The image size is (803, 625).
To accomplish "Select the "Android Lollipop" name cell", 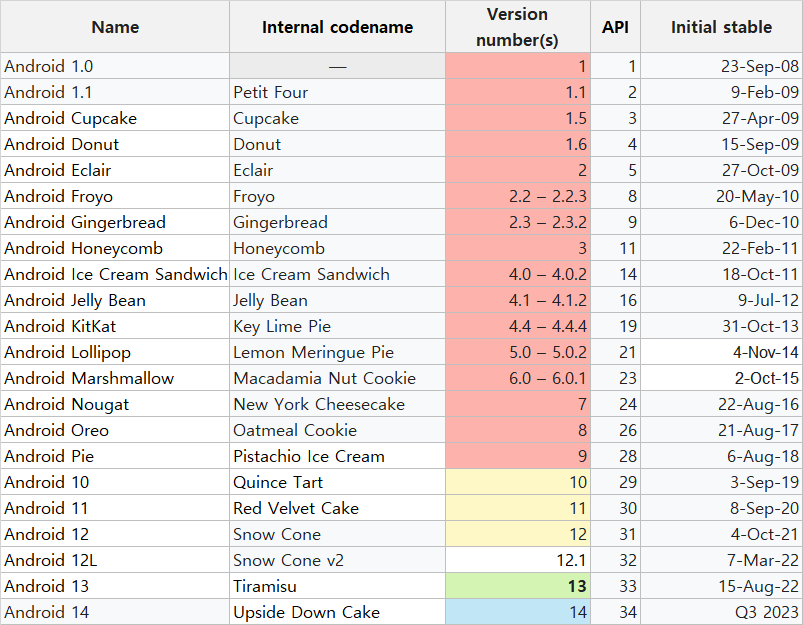I will [x=115, y=352].
